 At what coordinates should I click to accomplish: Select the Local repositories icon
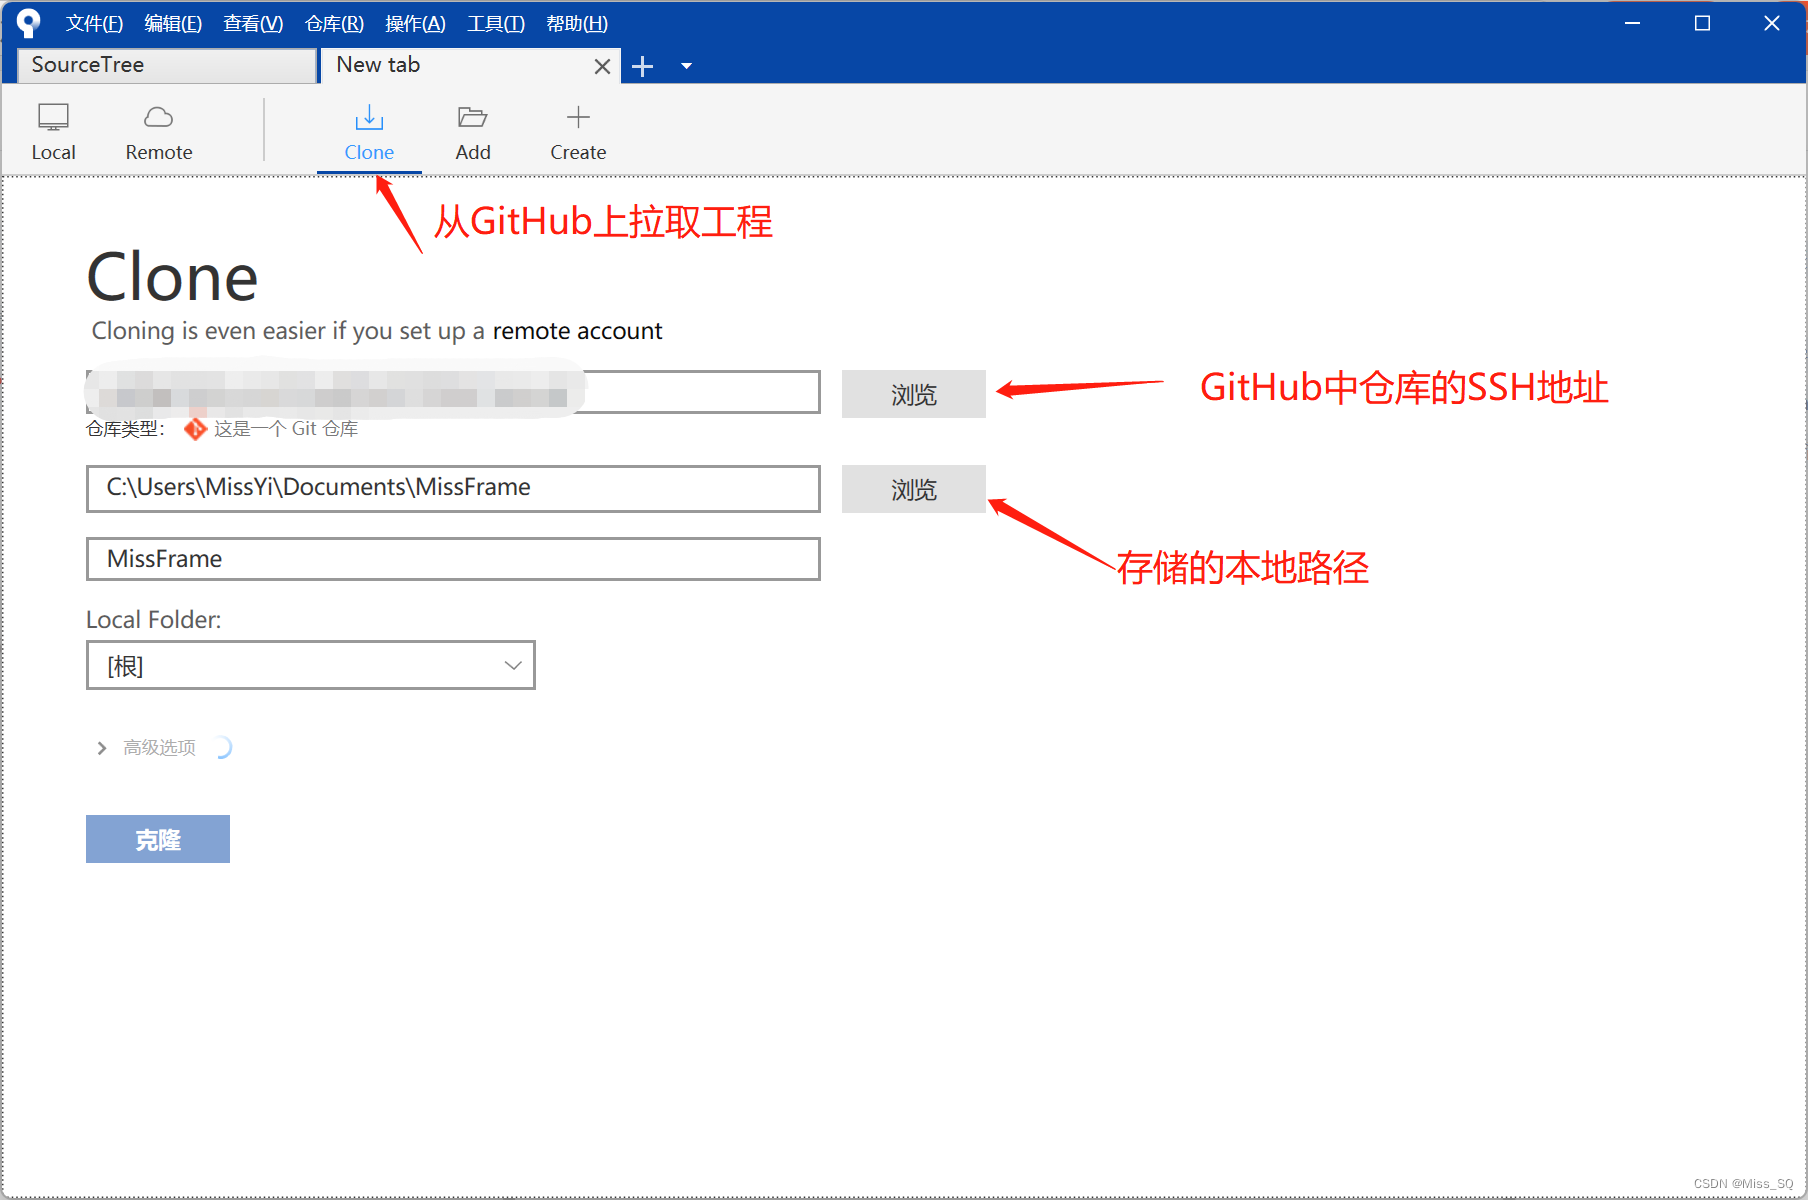[53, 130]
